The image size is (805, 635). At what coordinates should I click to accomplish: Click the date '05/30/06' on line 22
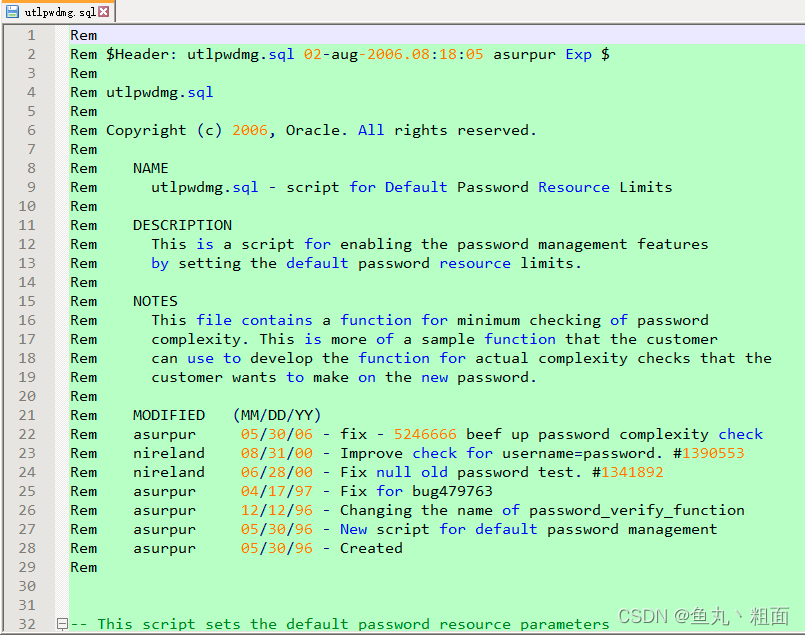point(276,434)
